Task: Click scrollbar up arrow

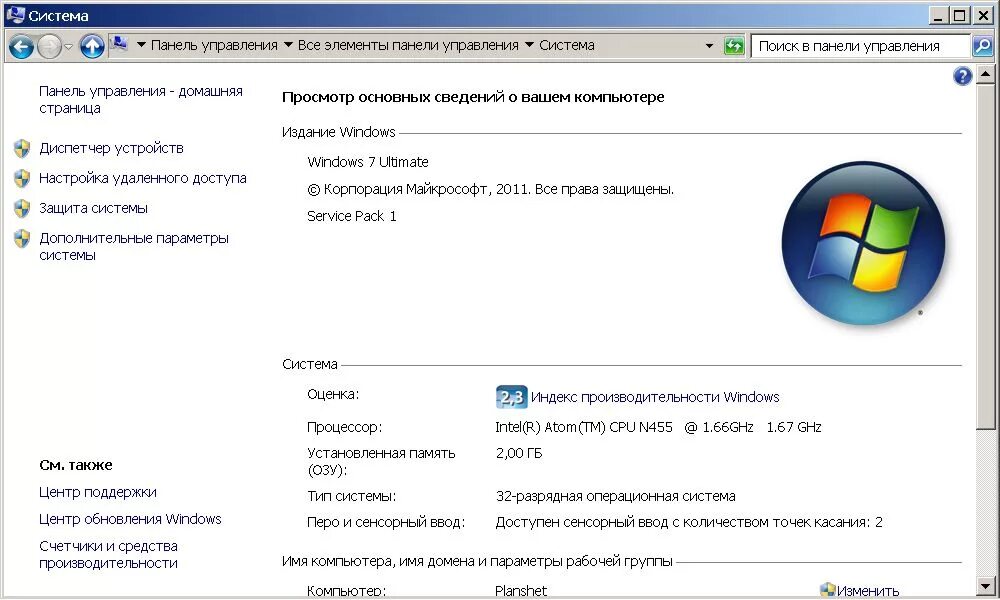Action: 985,75
